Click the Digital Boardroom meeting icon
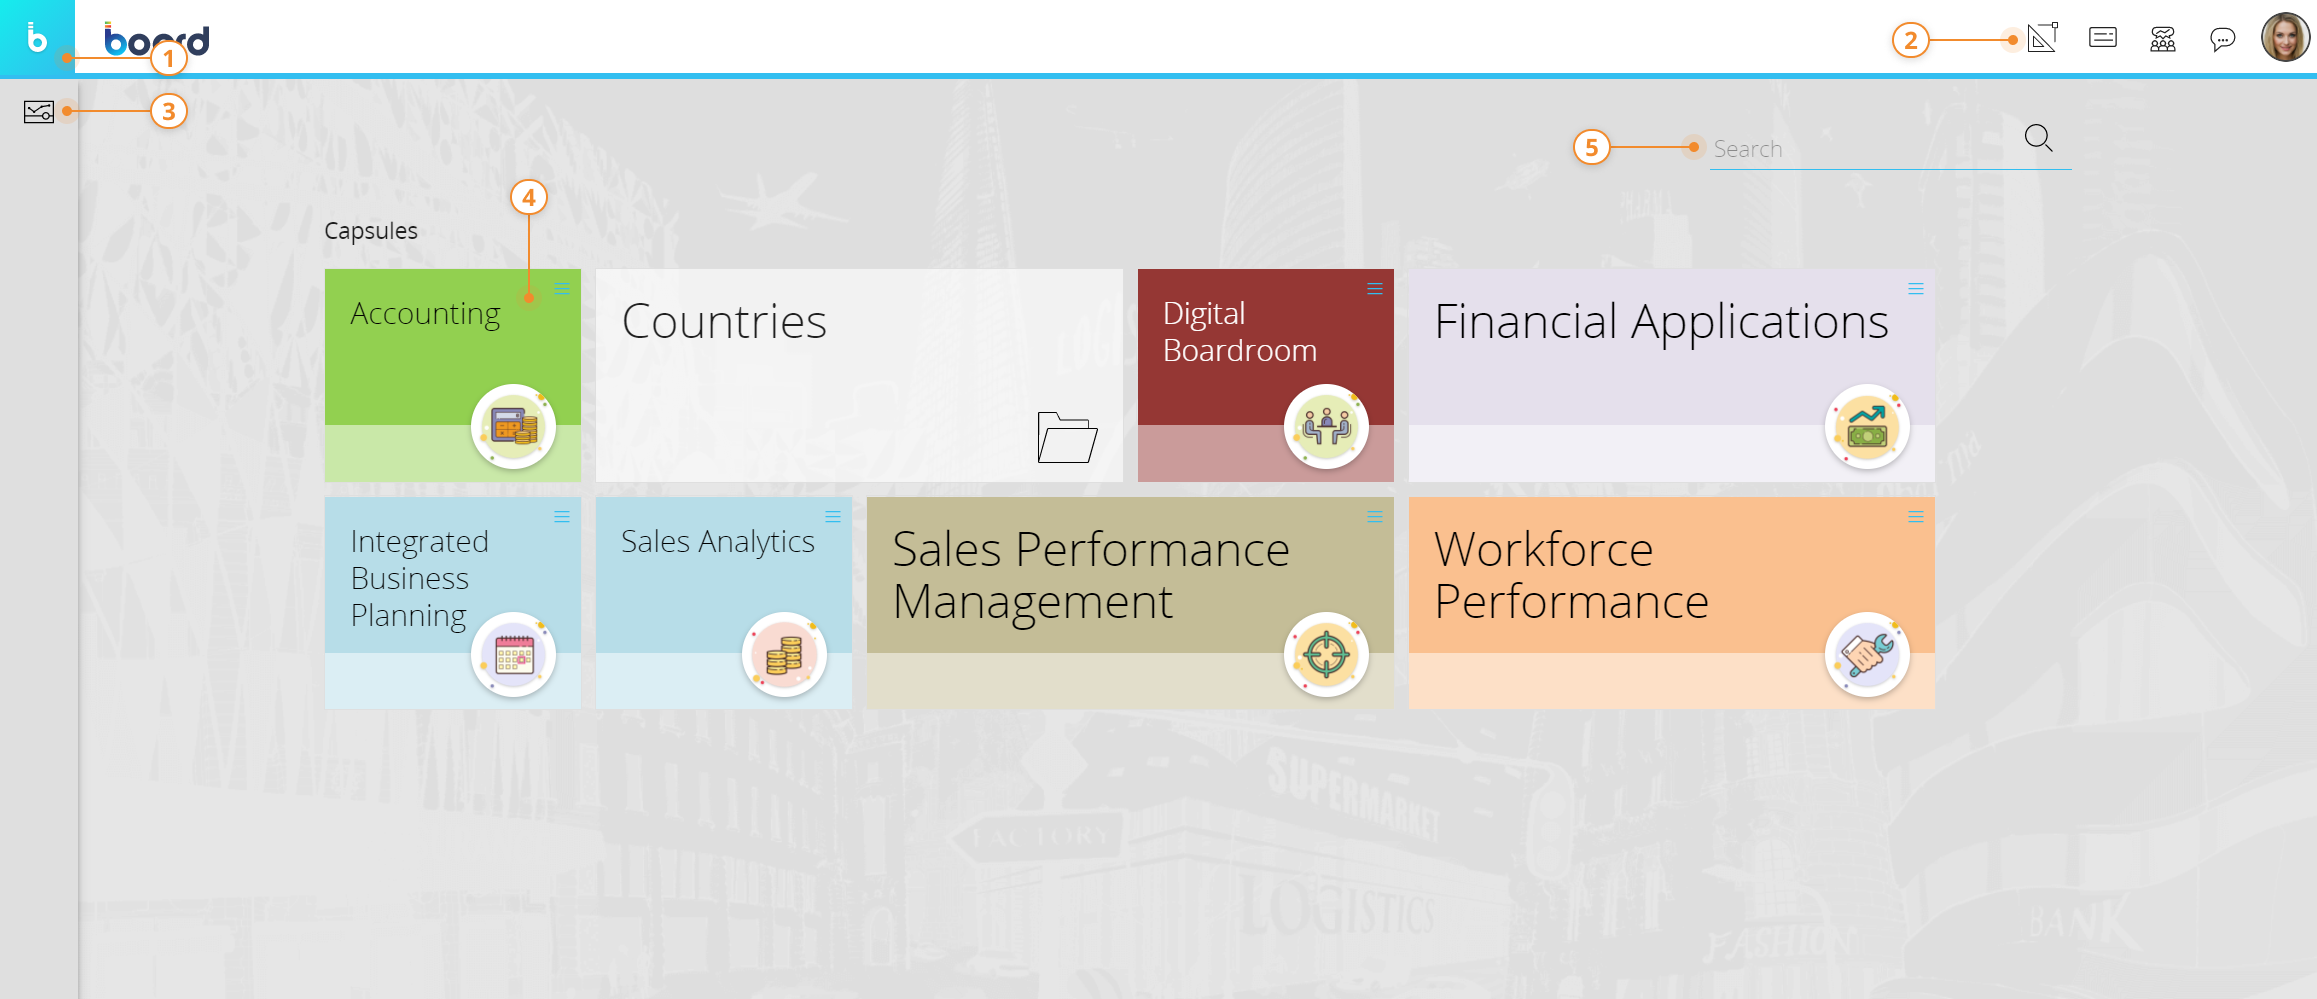This screenshot has width=2317, height=999. point(1326,427)
